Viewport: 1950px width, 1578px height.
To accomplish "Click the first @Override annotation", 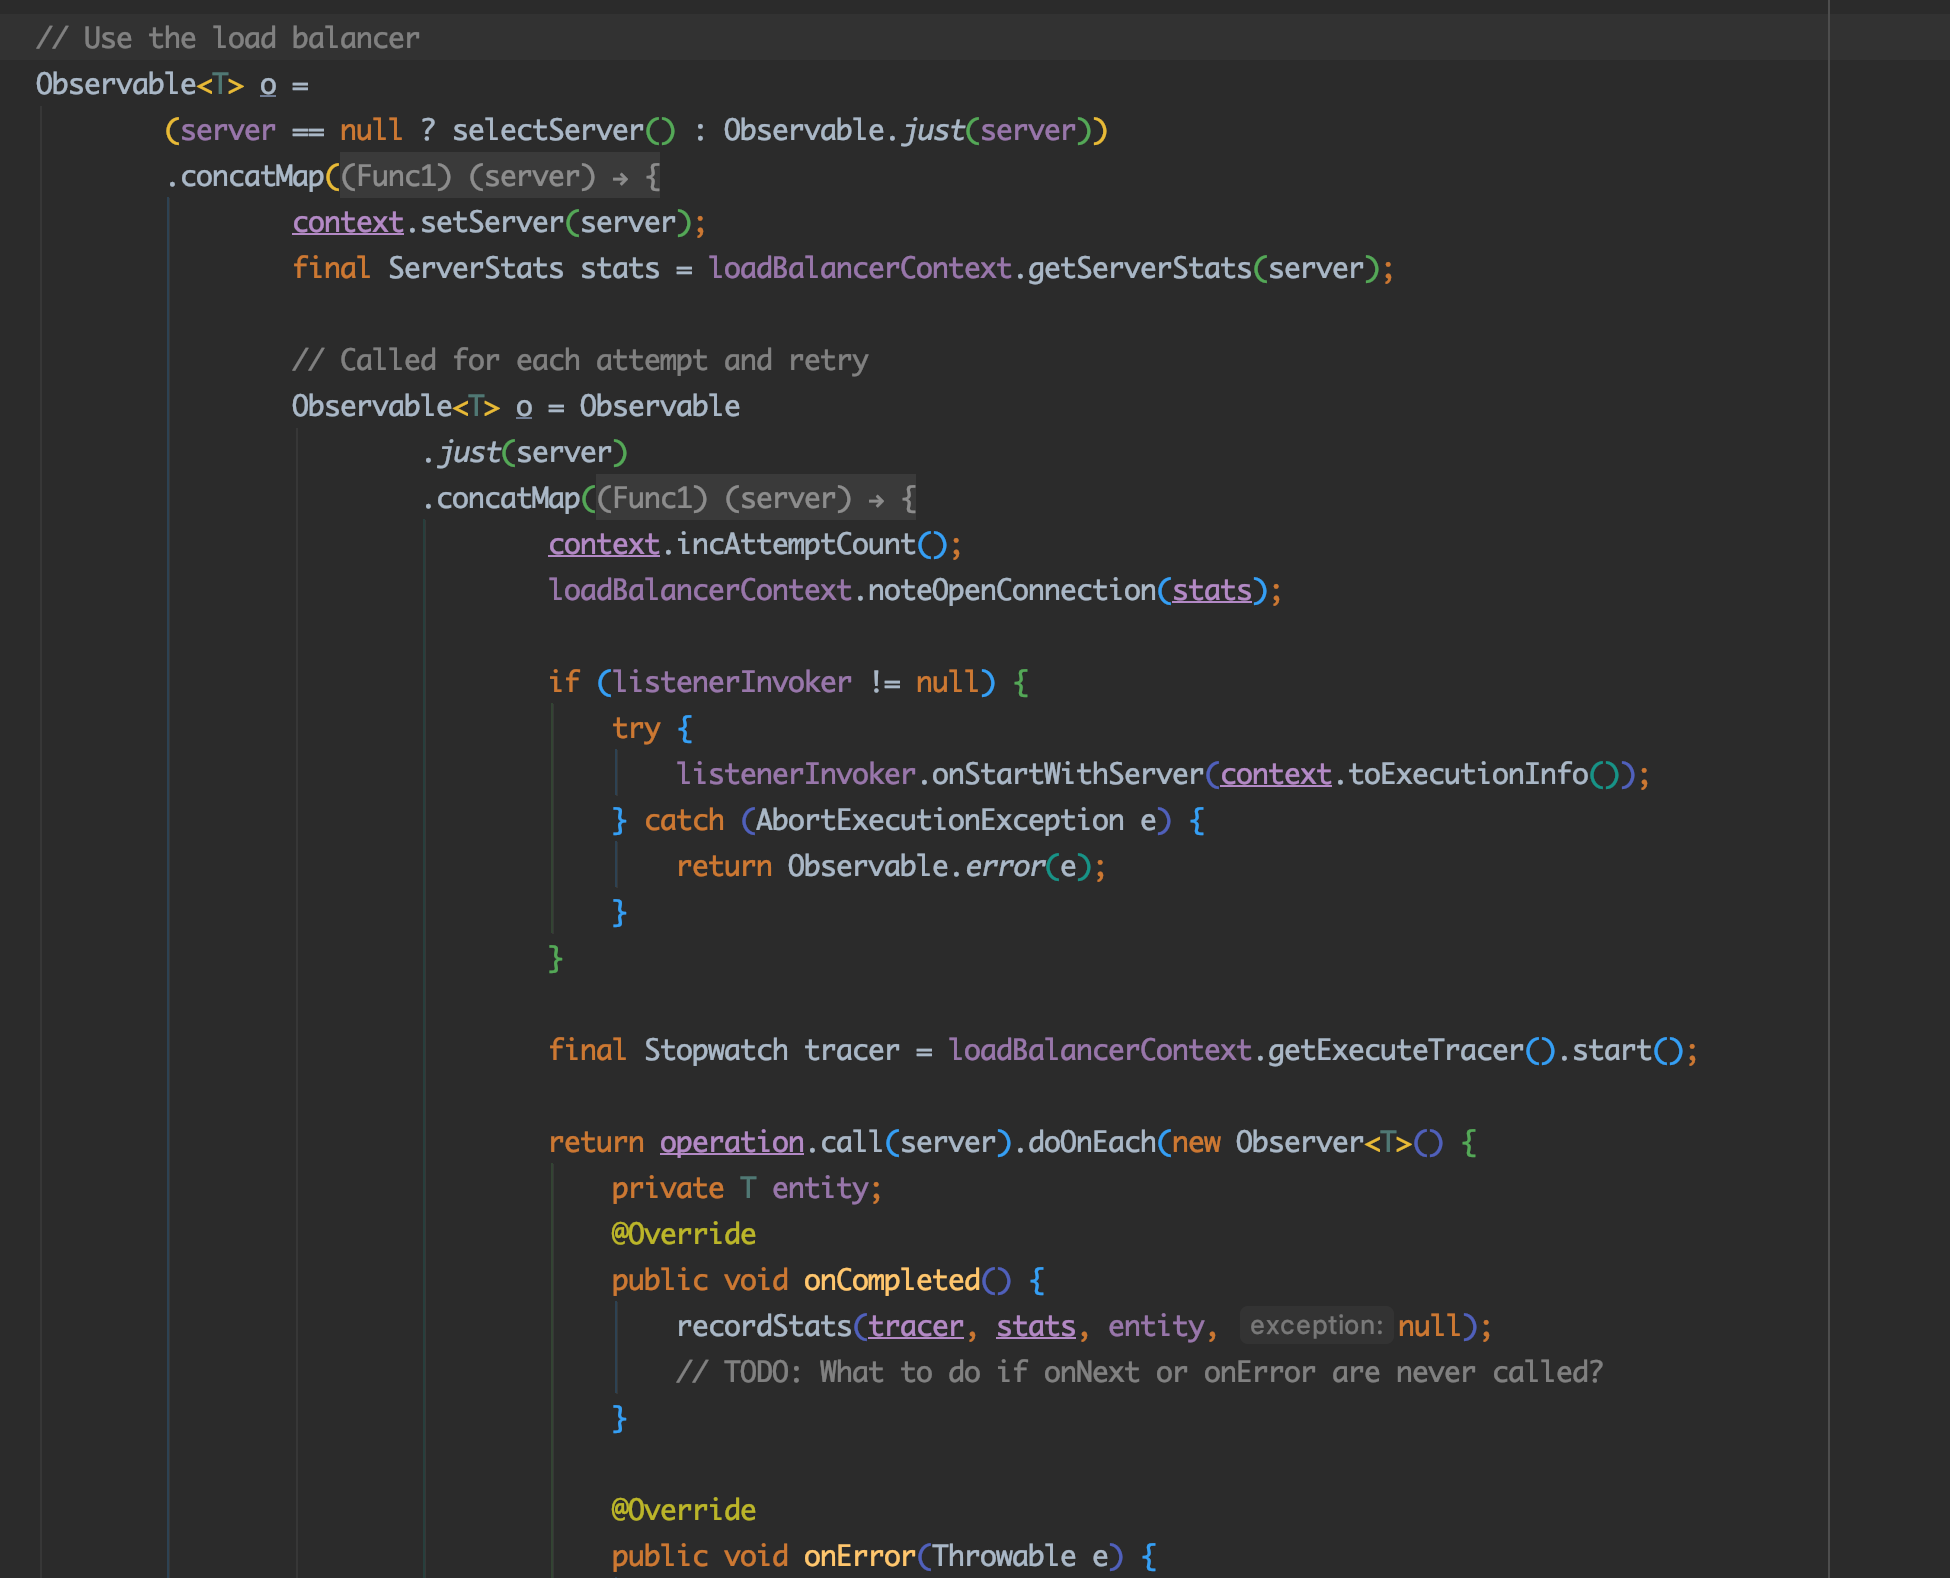I will 683,1235.
